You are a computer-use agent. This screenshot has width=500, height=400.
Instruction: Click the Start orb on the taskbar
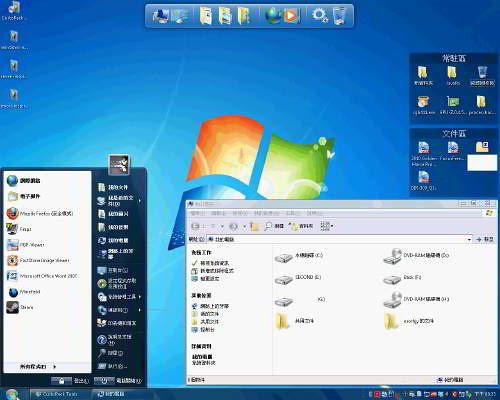(x=12, y=394)
